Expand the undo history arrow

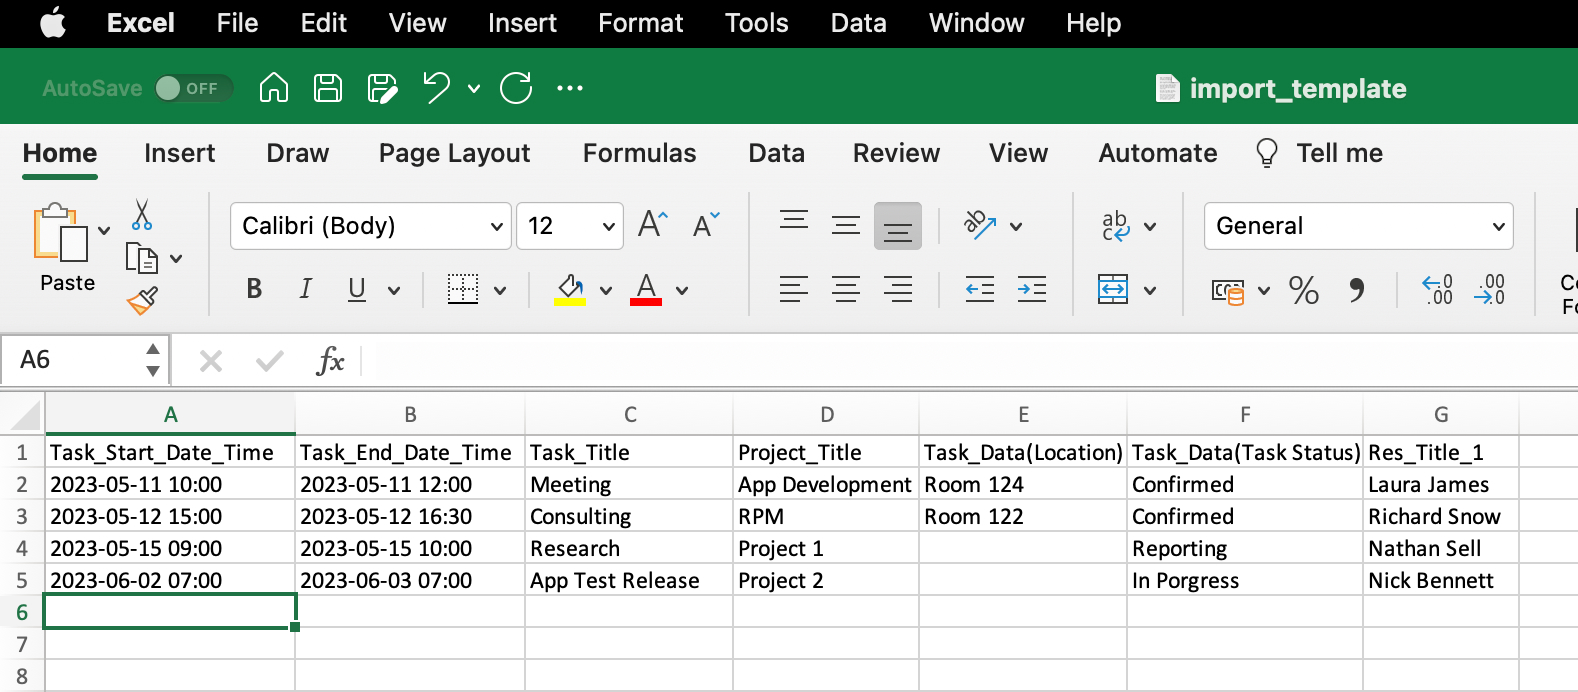click(x=474, y=89)
